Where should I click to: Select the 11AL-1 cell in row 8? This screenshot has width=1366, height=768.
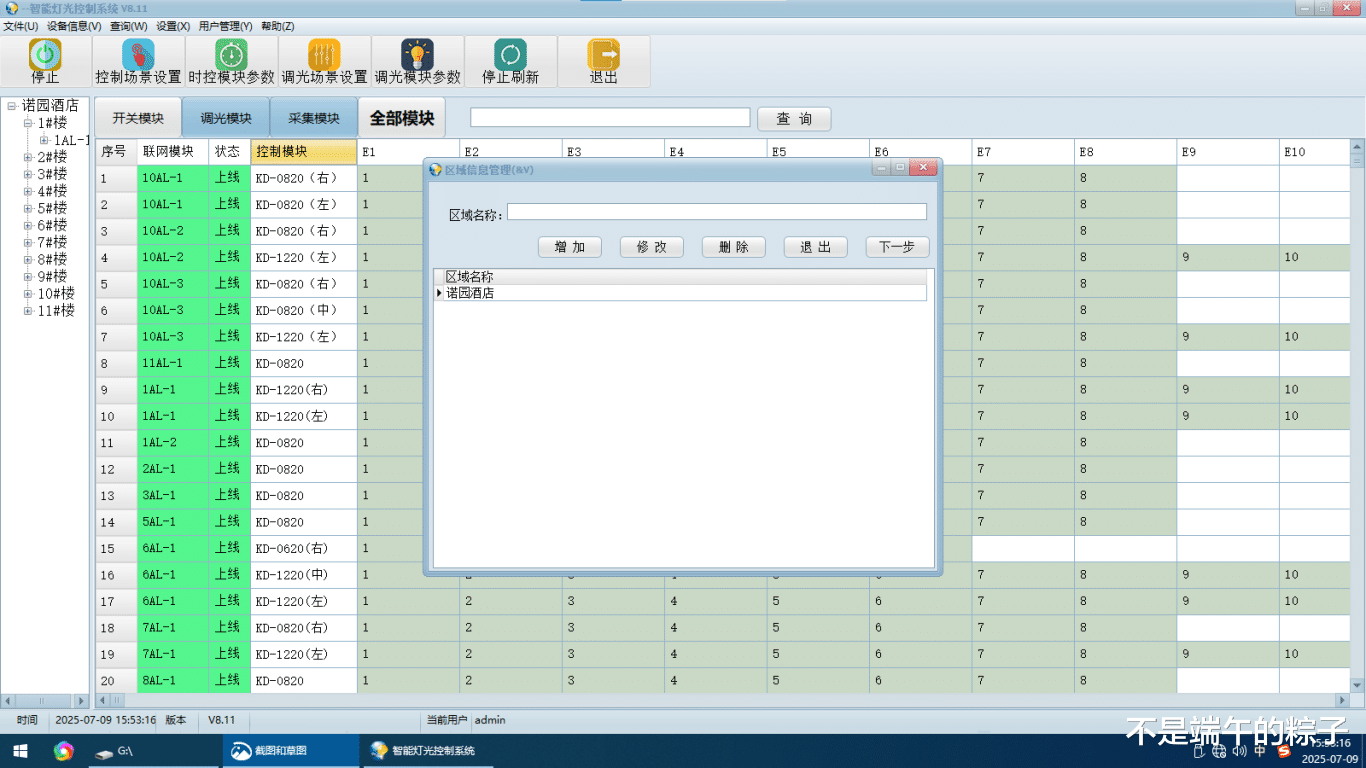(173, 363)
